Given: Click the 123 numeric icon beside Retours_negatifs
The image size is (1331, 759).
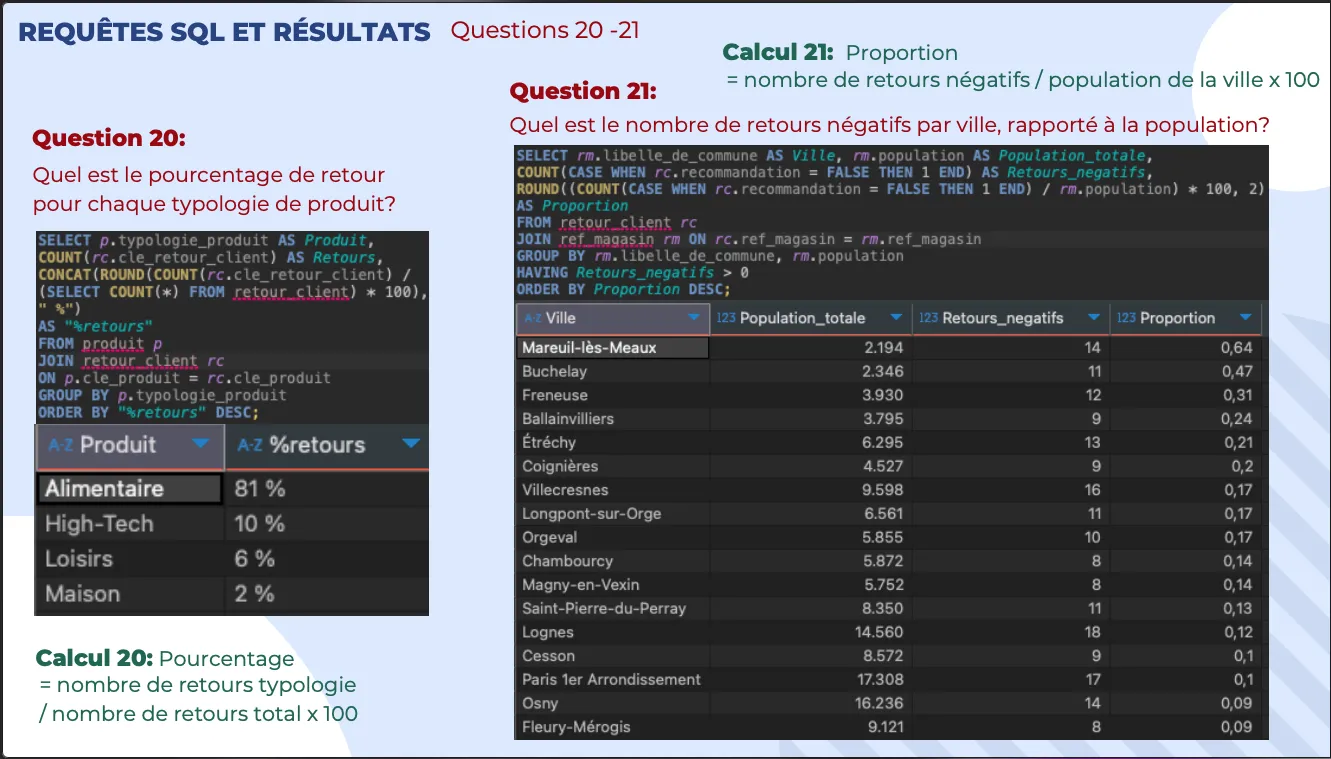Looking at the screenshot, I should [928, 318].
